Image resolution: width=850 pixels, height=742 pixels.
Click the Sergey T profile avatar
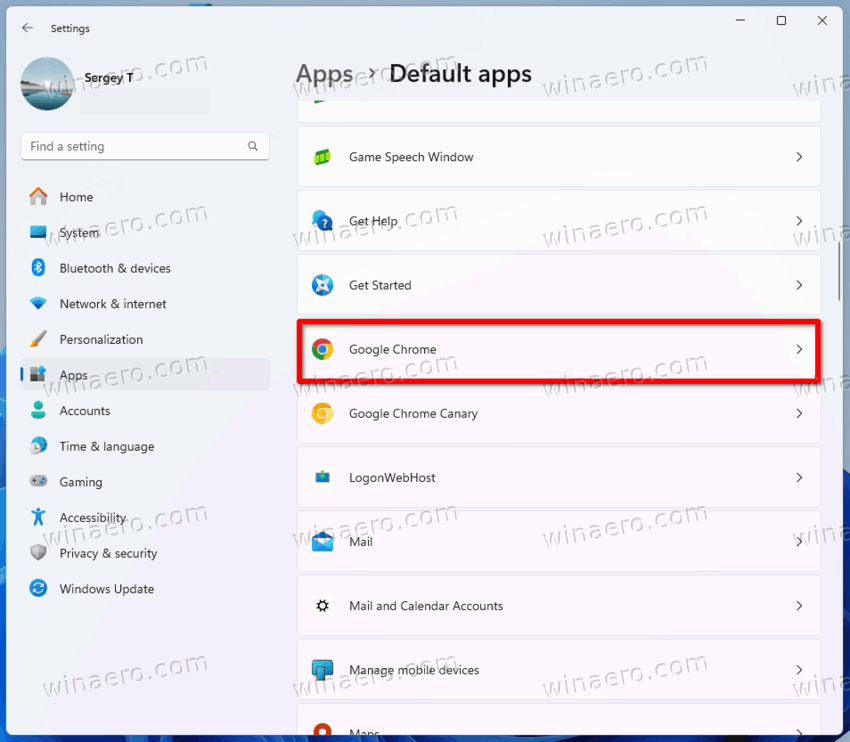pyautogui.click(x=47, y=83)
